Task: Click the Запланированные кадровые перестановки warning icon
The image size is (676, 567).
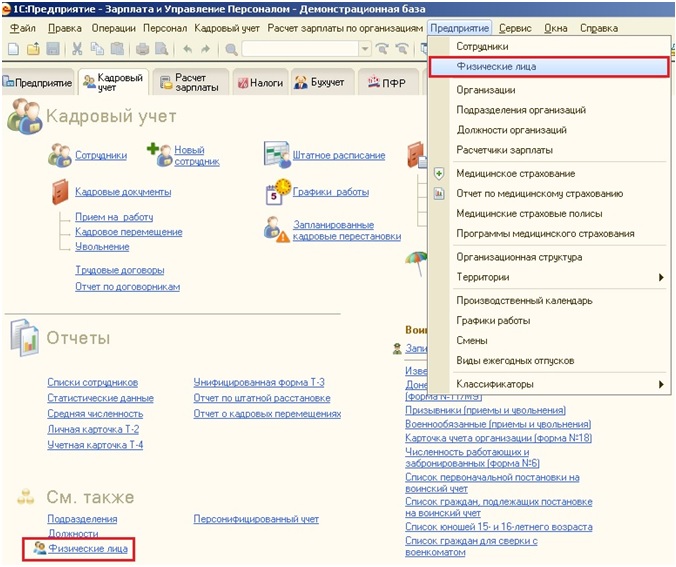Action: [x=276, y=229]
